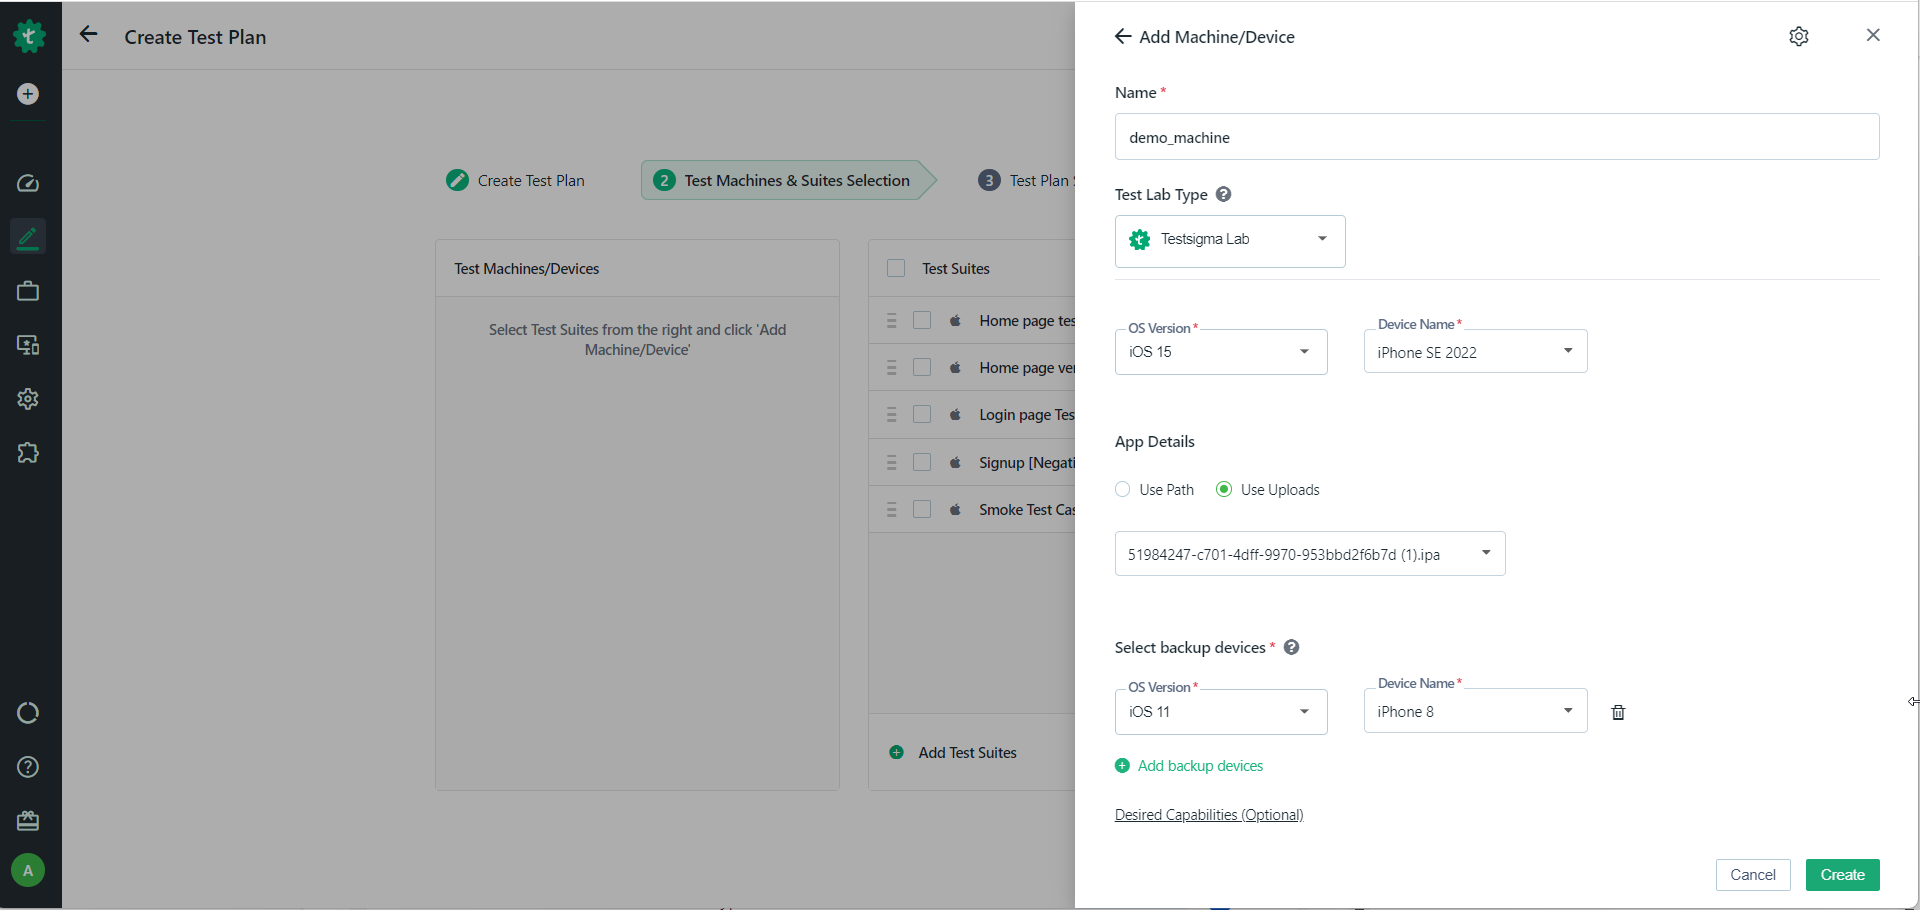Open the backup iOS 11 version dropdown

[1221, 712]
